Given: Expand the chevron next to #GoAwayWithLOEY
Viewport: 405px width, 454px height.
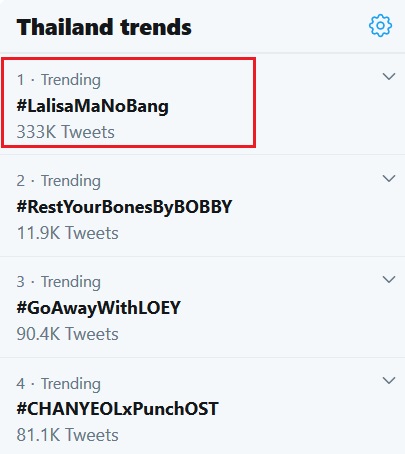Looking at the screenshot, I should pyautogui.click(x=389, y=279).
